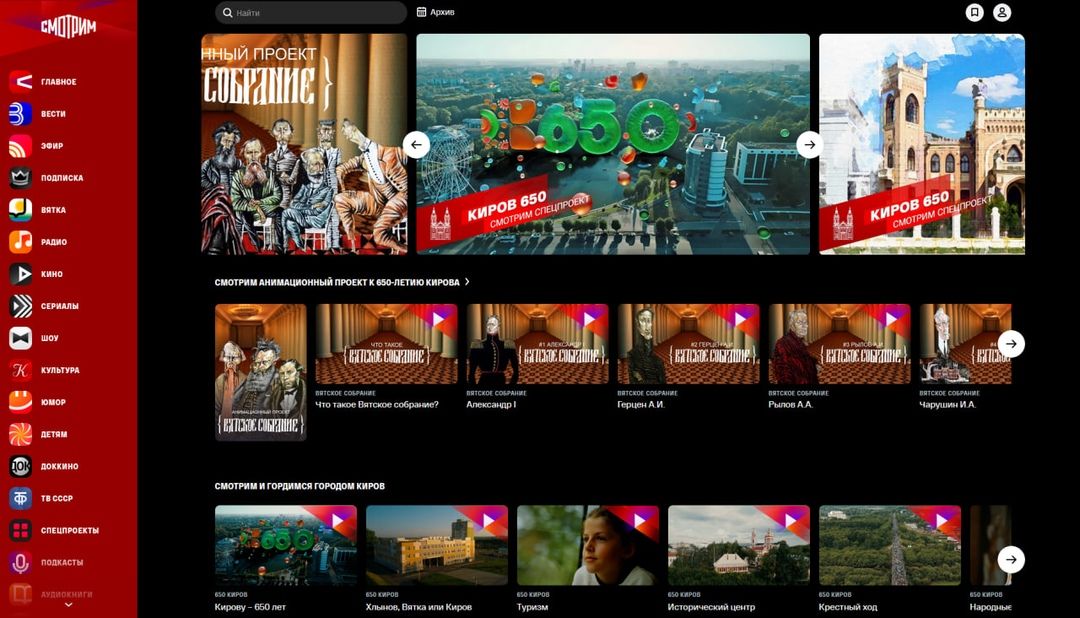Select the Радио music note icon

click(x=21, y=242)
